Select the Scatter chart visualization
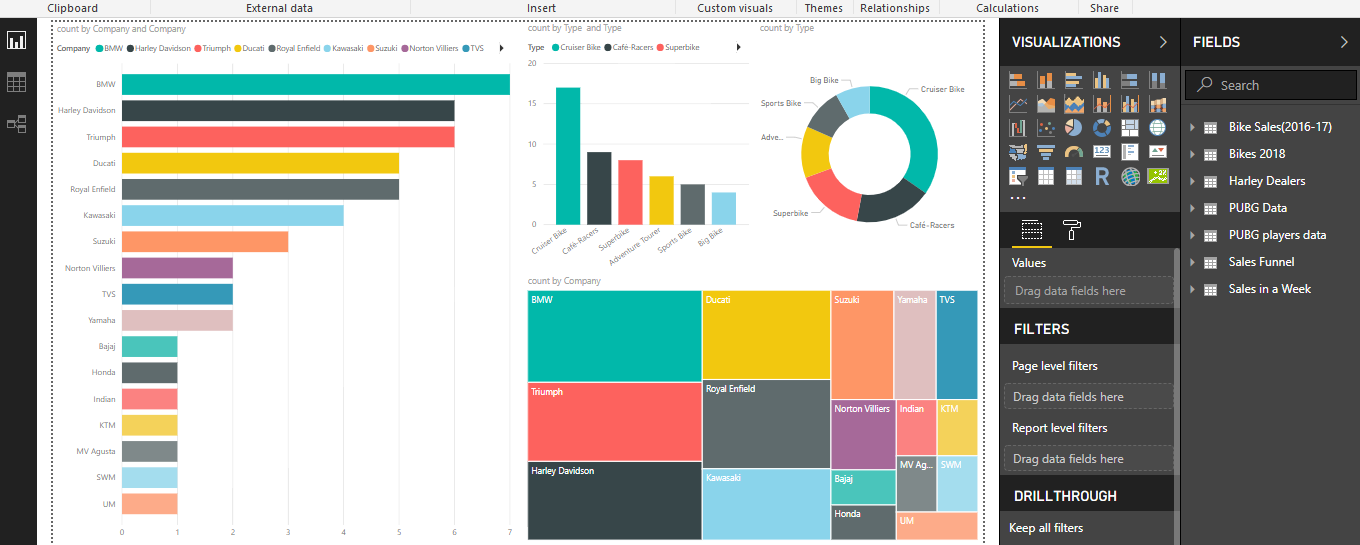The image size is (1360, 545). [1046, 128]
